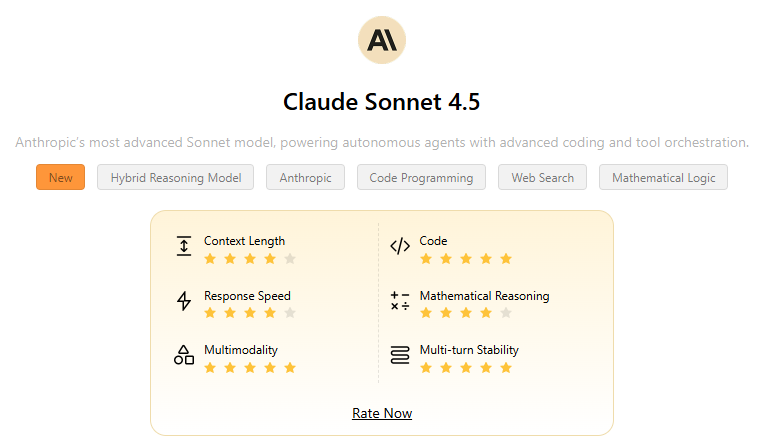This screenshot has width=764, height=444.
Task: Choose the Code Programming tag
Action: (421, 177)
